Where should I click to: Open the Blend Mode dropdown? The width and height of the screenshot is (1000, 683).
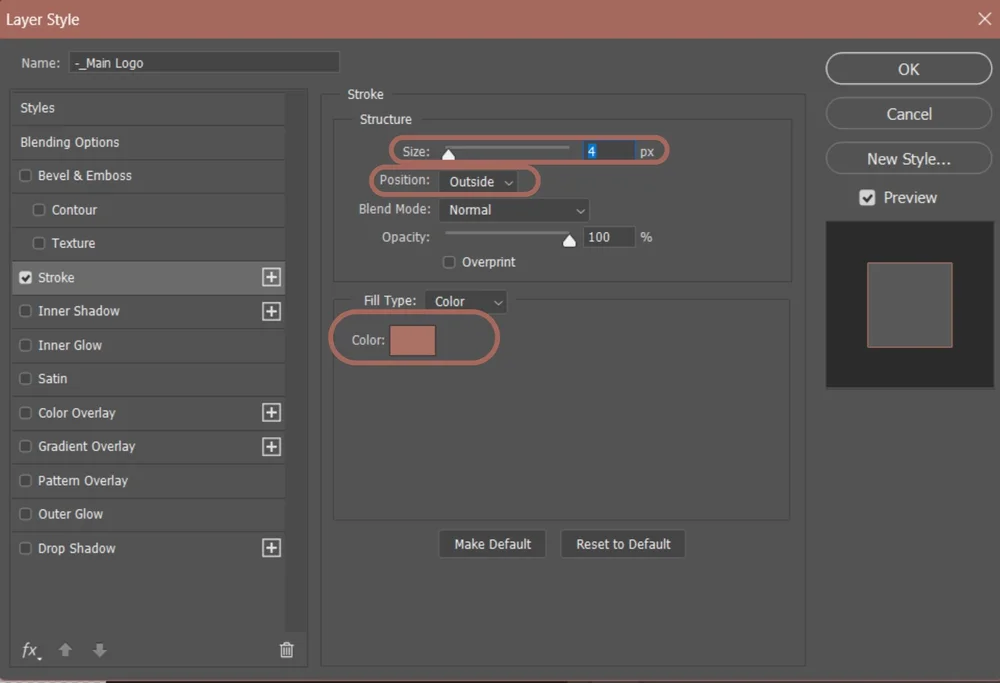point(514,210)
